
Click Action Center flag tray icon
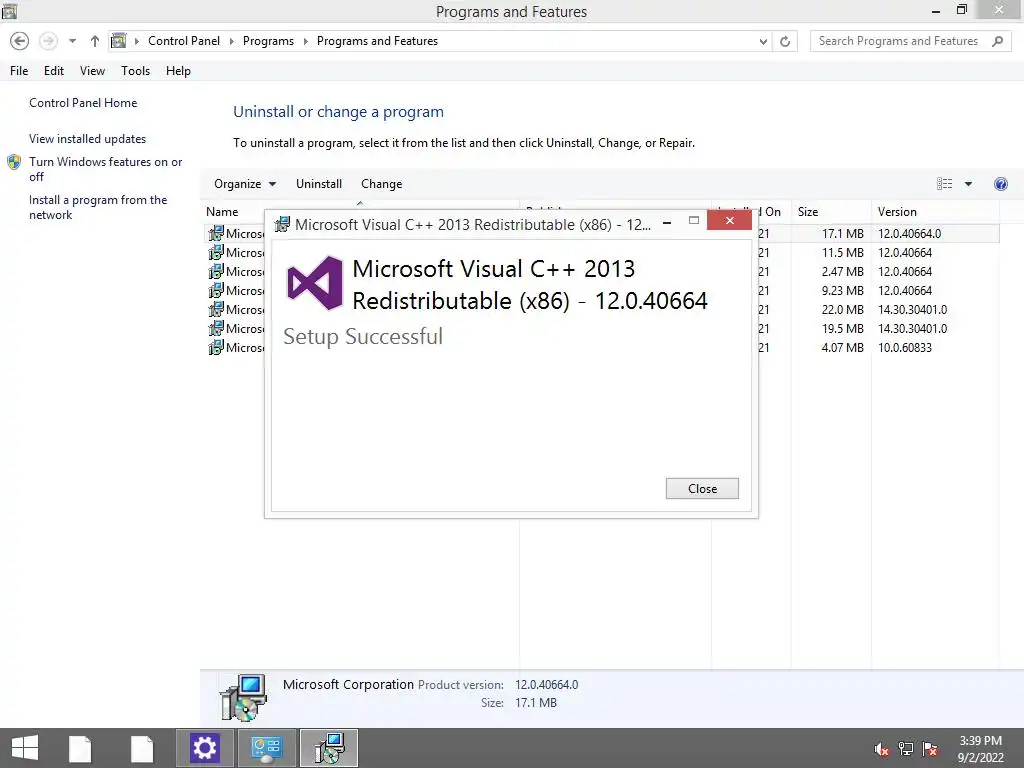[x=930, y=749]
